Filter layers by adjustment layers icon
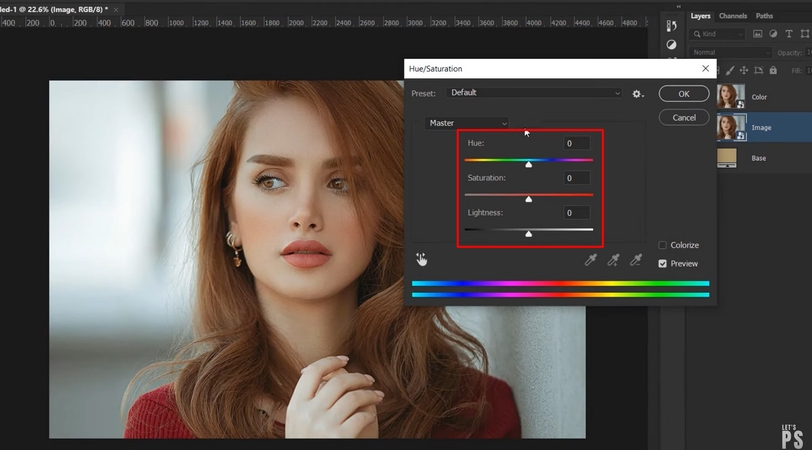812x450 pixels. [x=773, y=34]
